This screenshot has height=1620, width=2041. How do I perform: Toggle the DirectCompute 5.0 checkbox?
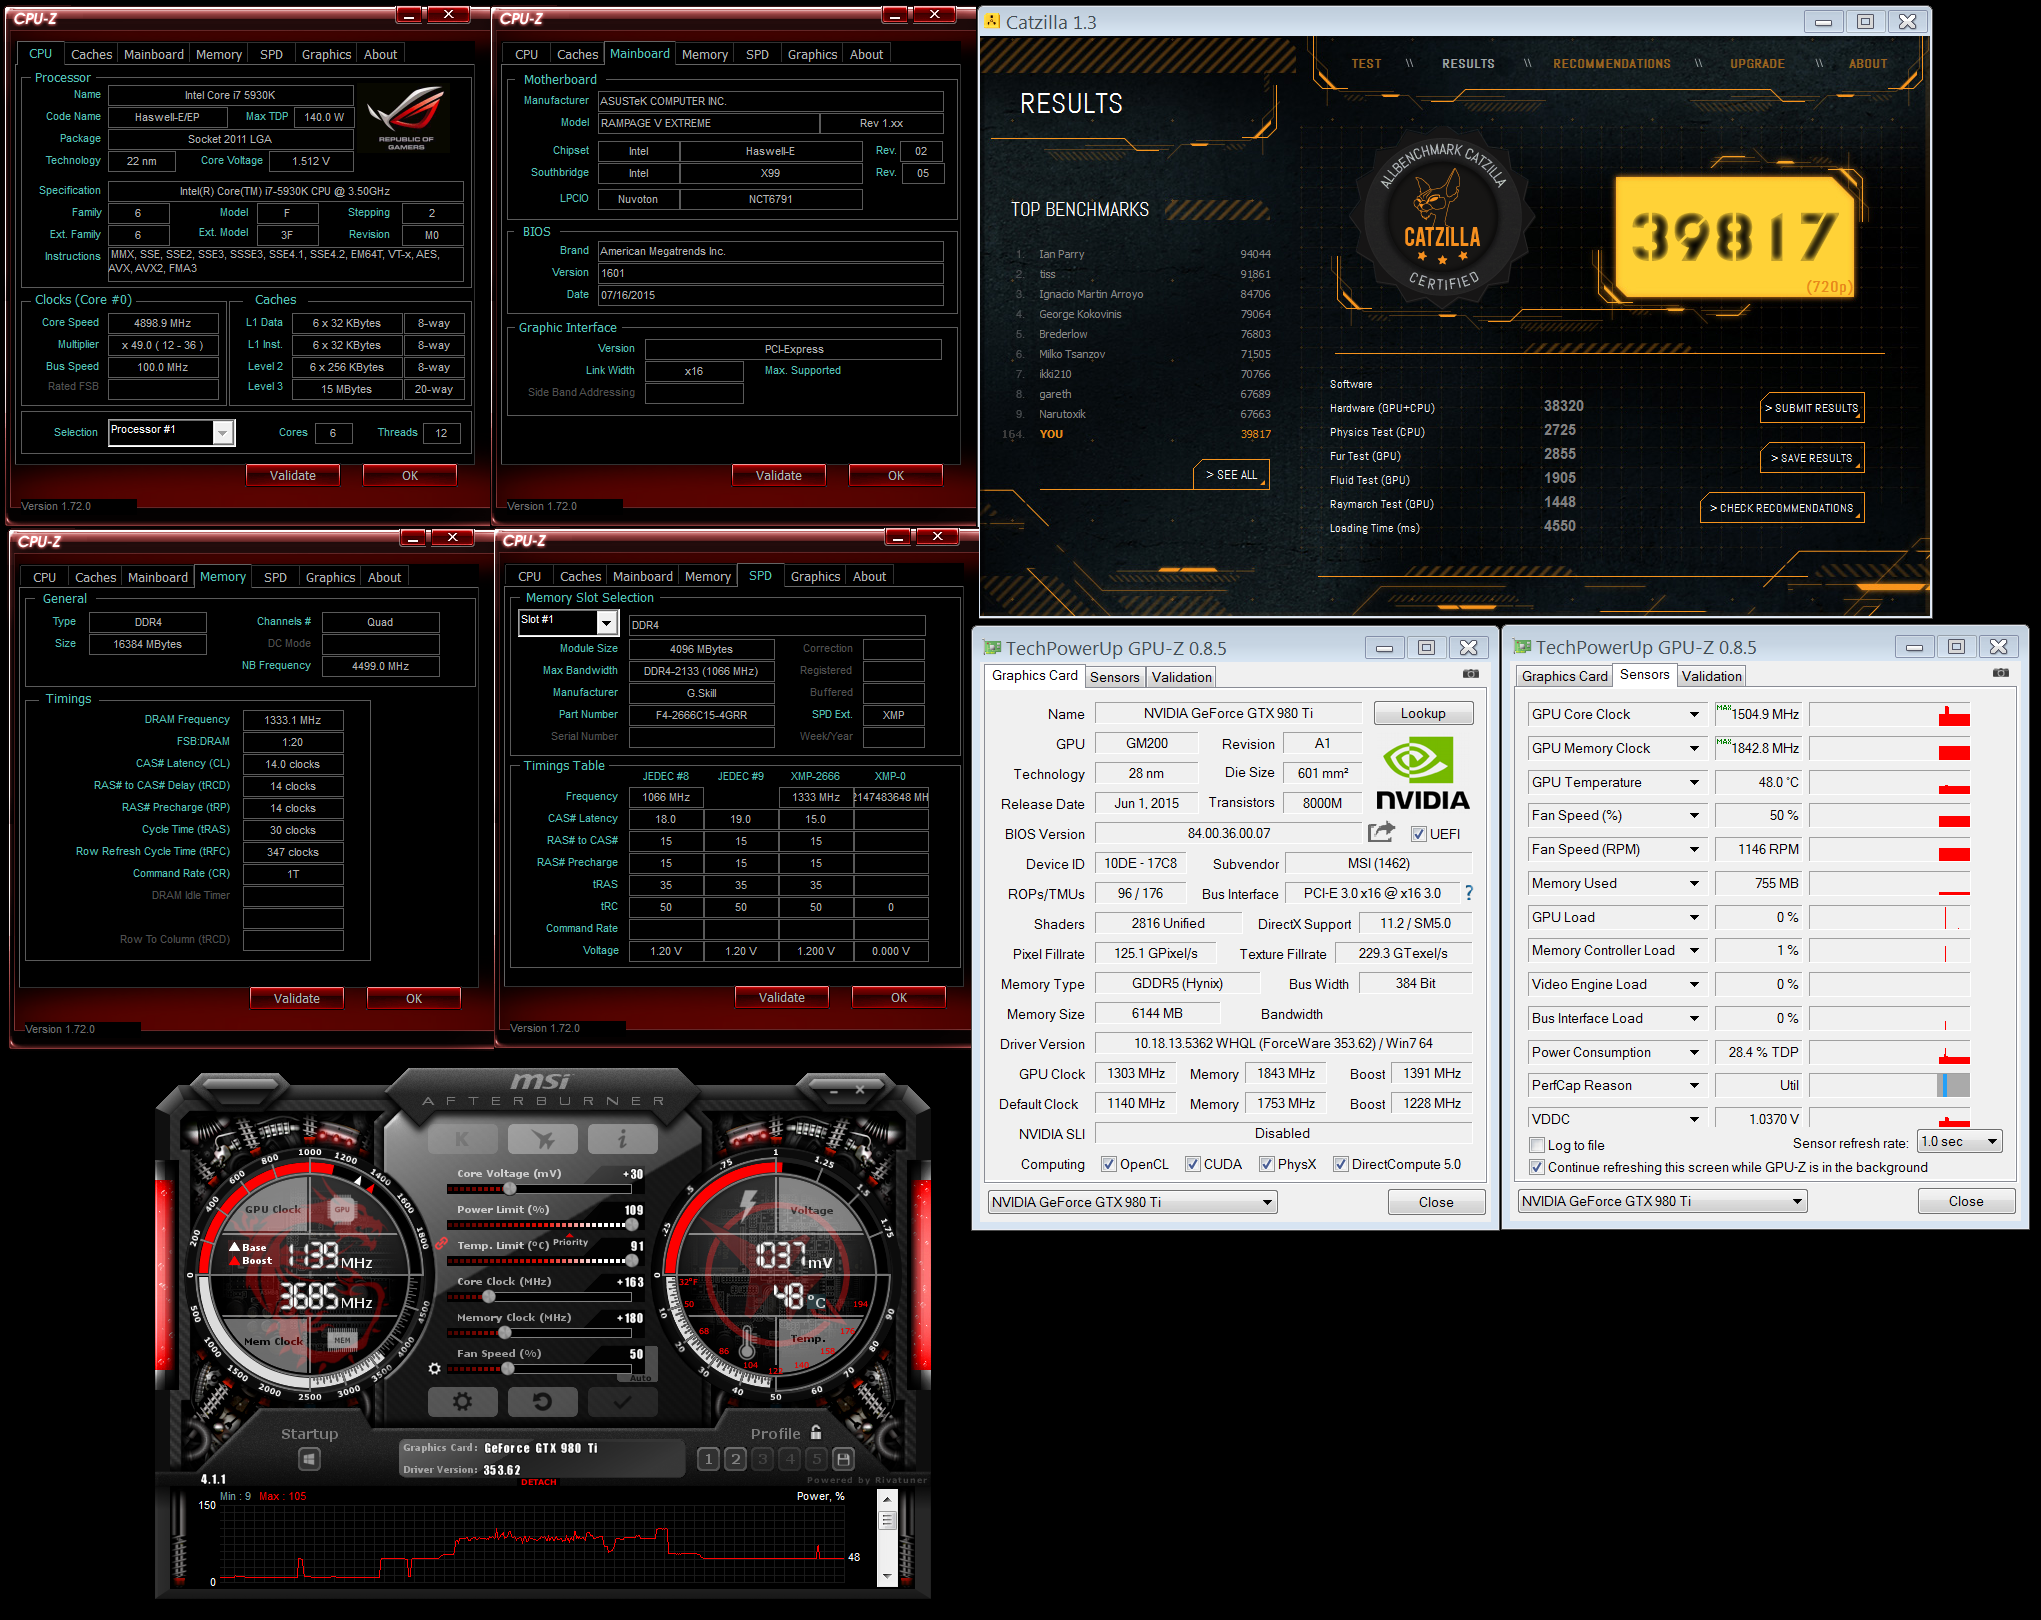pos(1340,1164)
